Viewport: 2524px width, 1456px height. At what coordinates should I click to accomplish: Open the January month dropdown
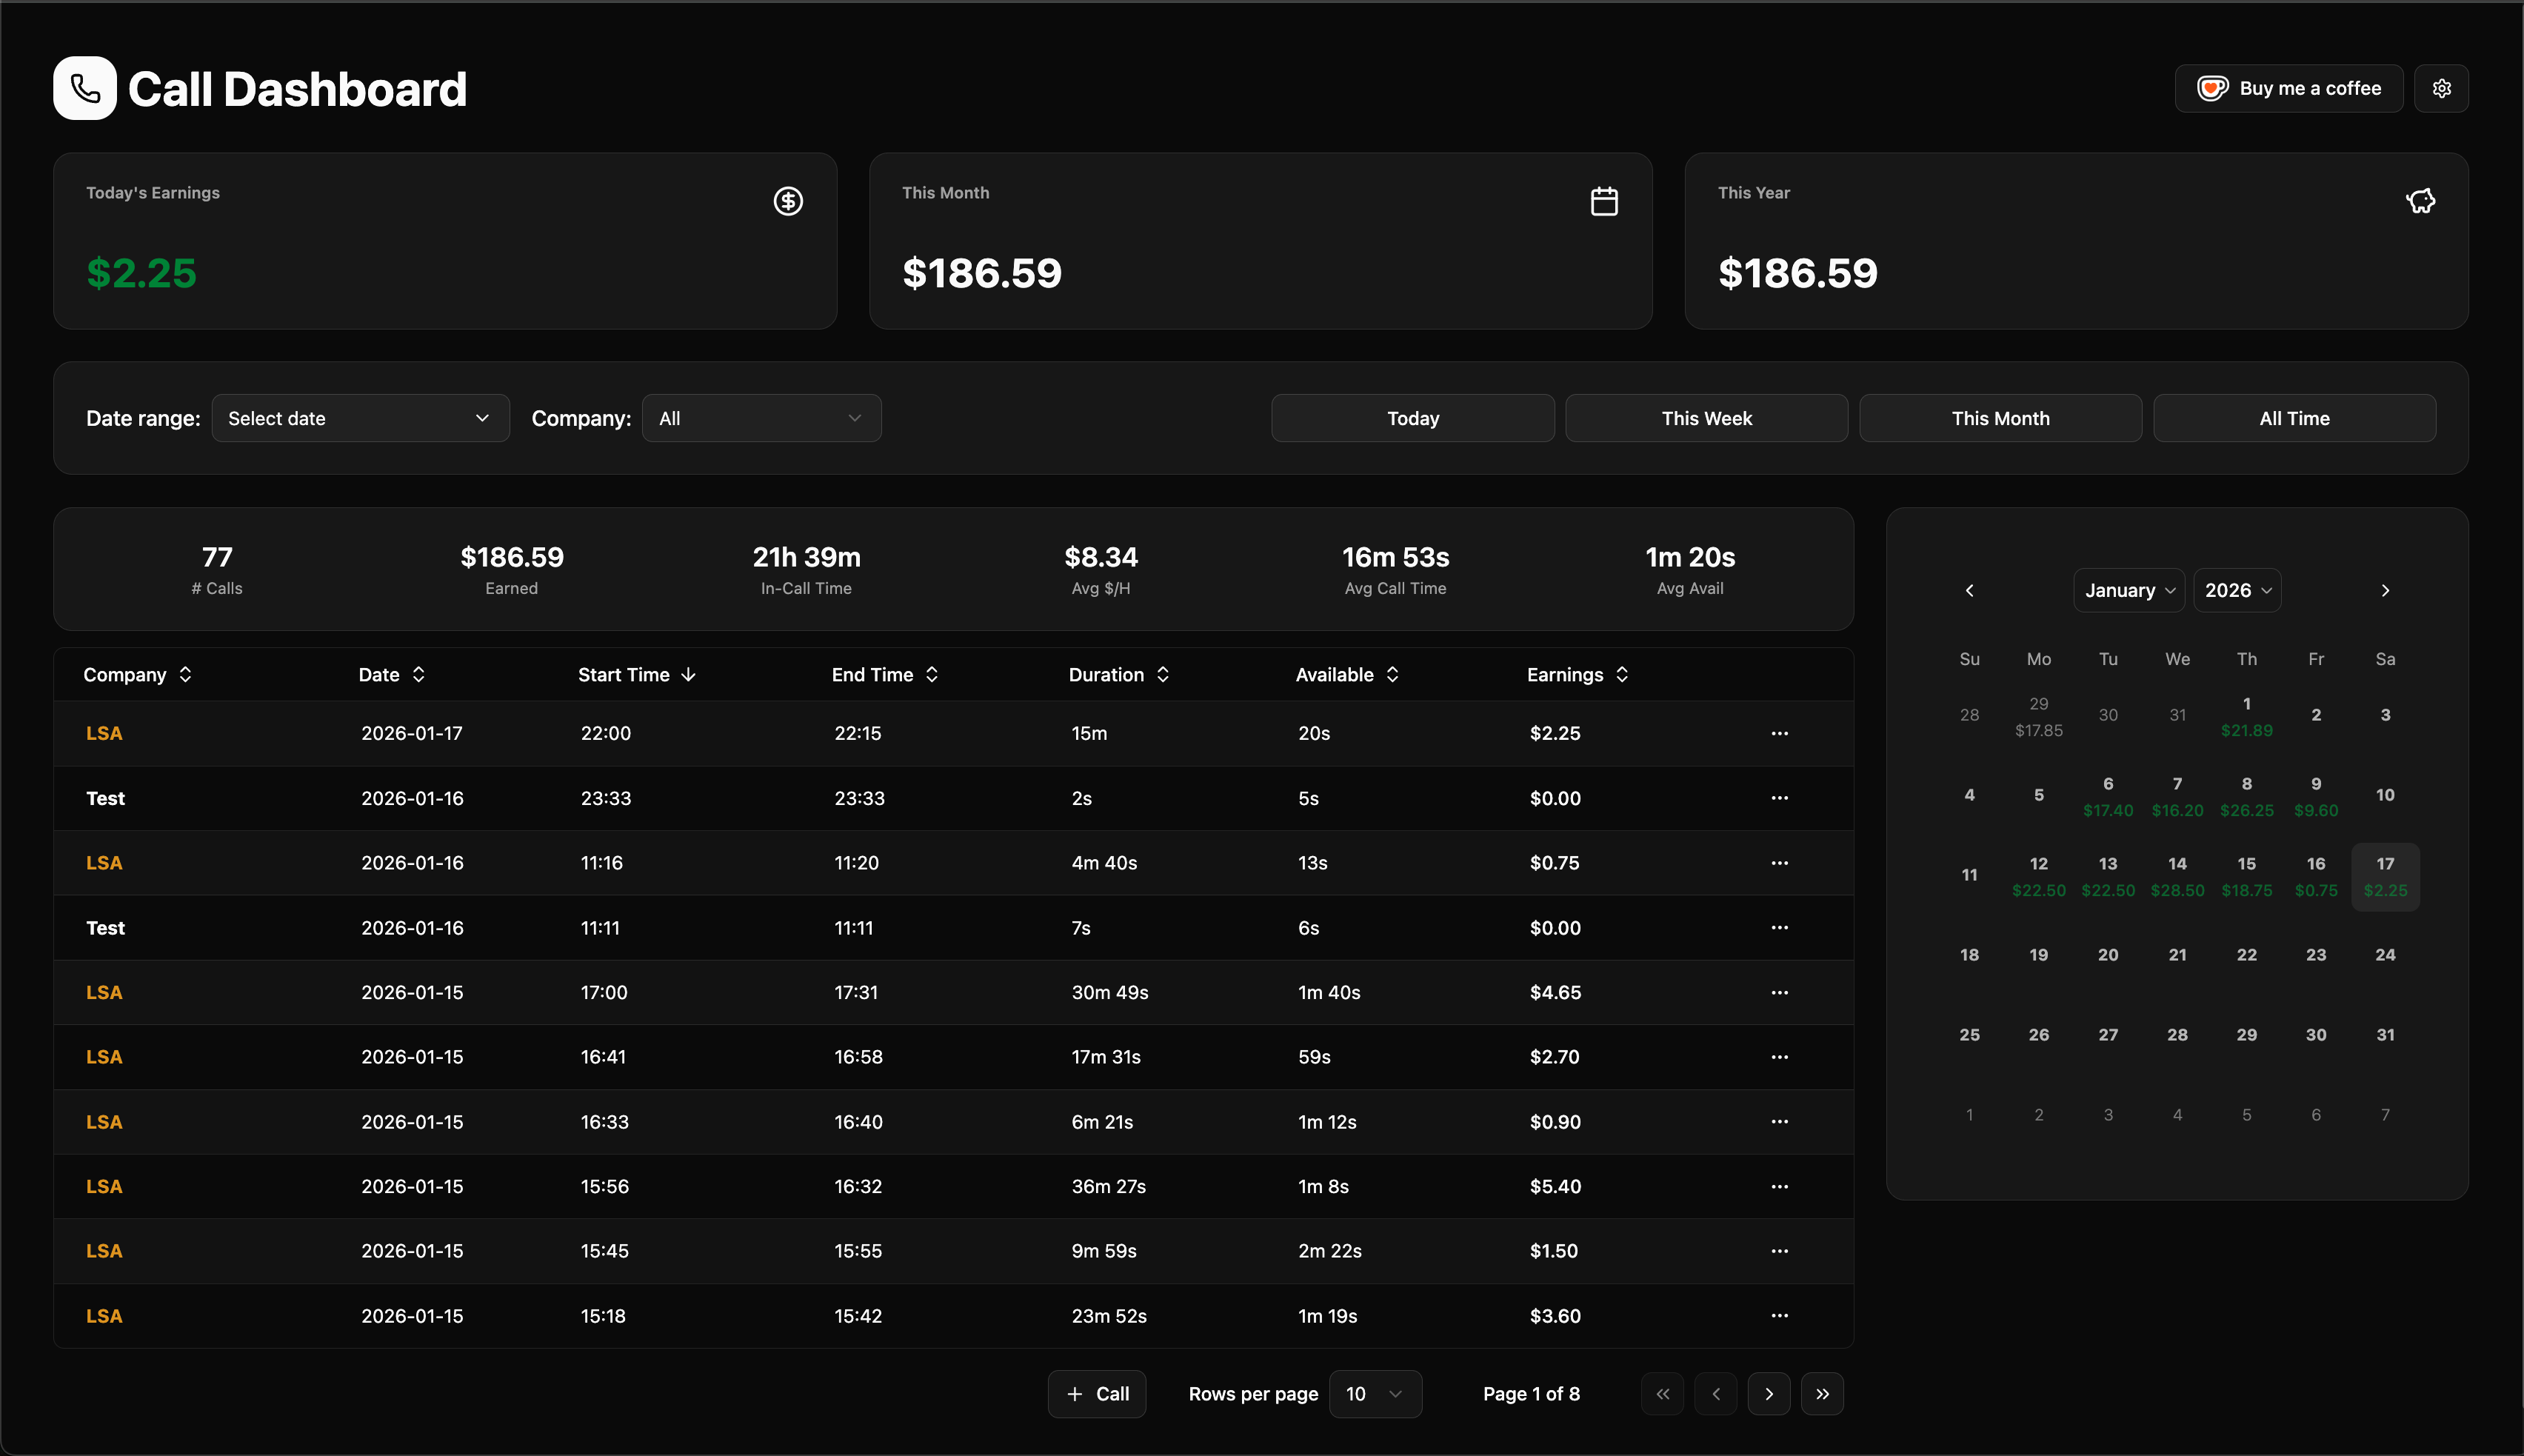[2129, 591]
